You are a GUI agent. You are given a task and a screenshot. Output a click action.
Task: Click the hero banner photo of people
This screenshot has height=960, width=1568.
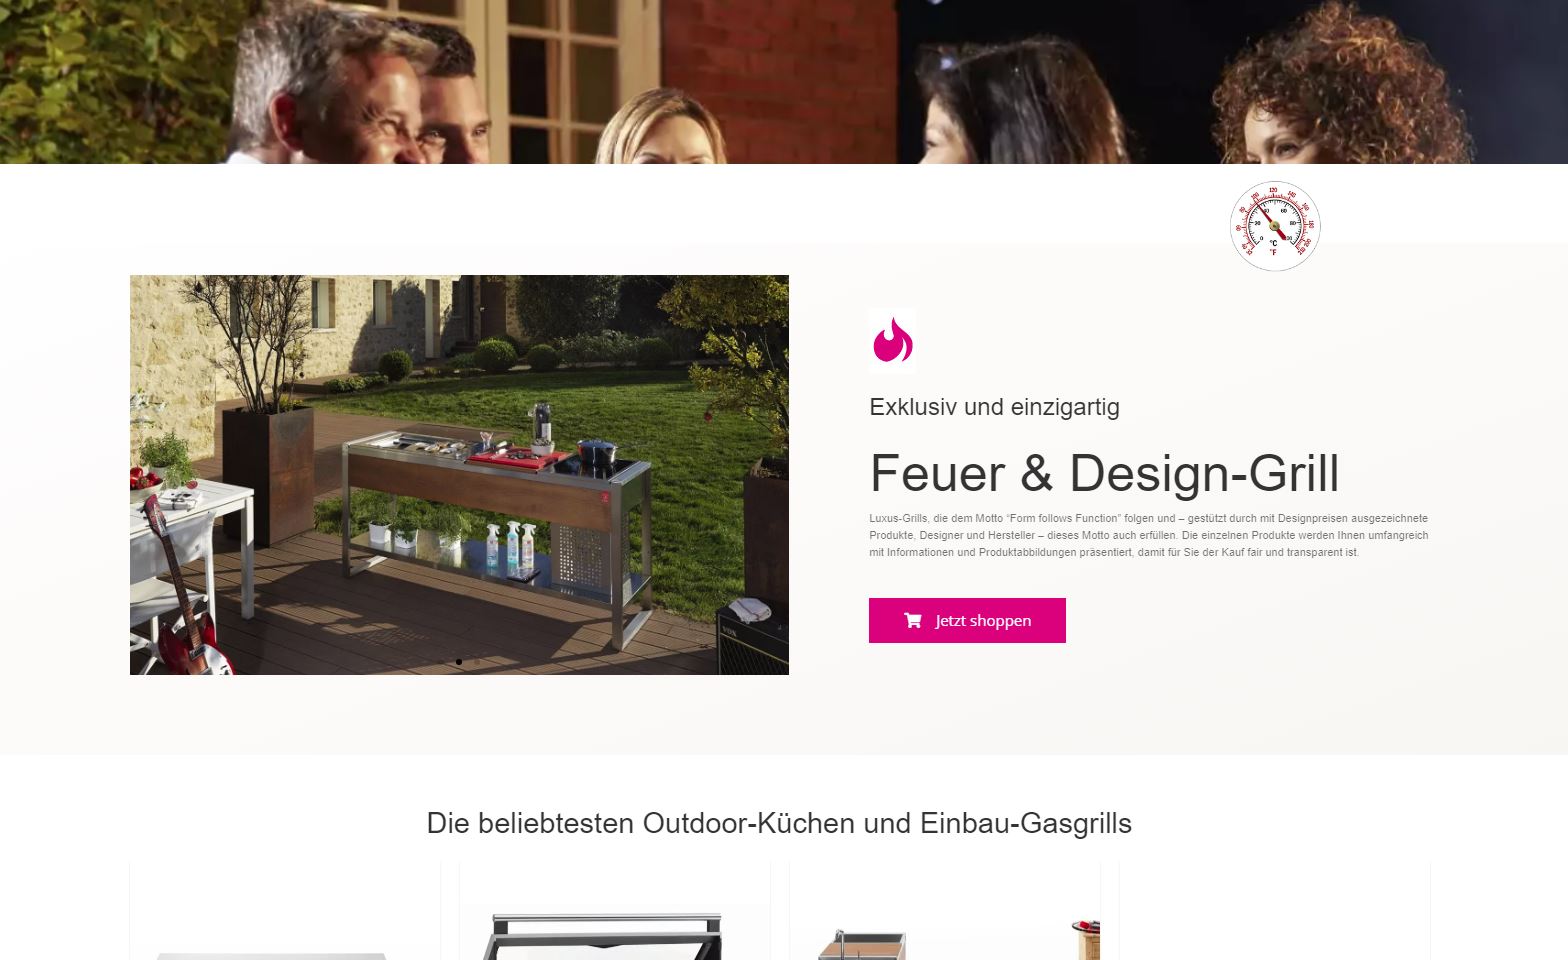[x=784, y=82]
